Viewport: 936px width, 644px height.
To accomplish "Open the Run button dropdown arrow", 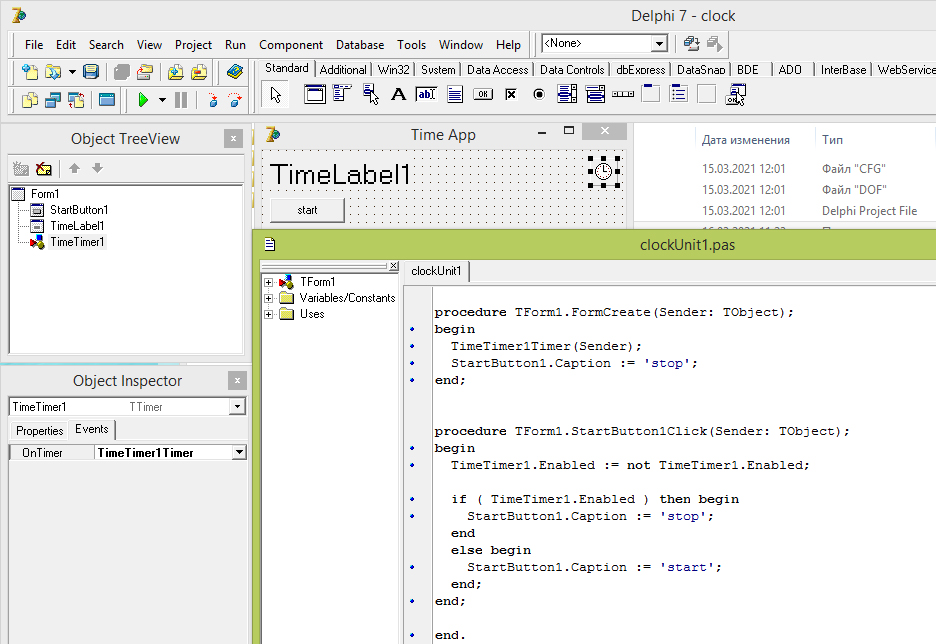I will 162,100.
